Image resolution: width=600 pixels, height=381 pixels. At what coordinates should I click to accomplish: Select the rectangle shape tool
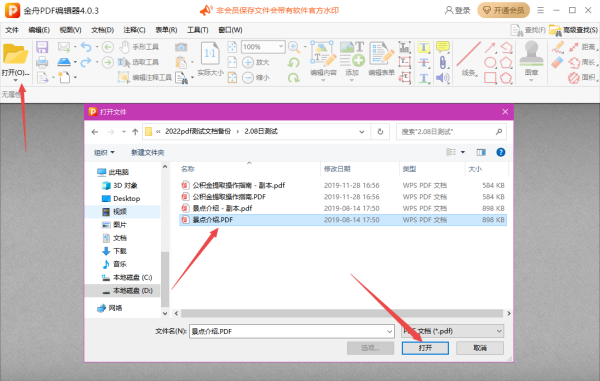tap(490, 78)
